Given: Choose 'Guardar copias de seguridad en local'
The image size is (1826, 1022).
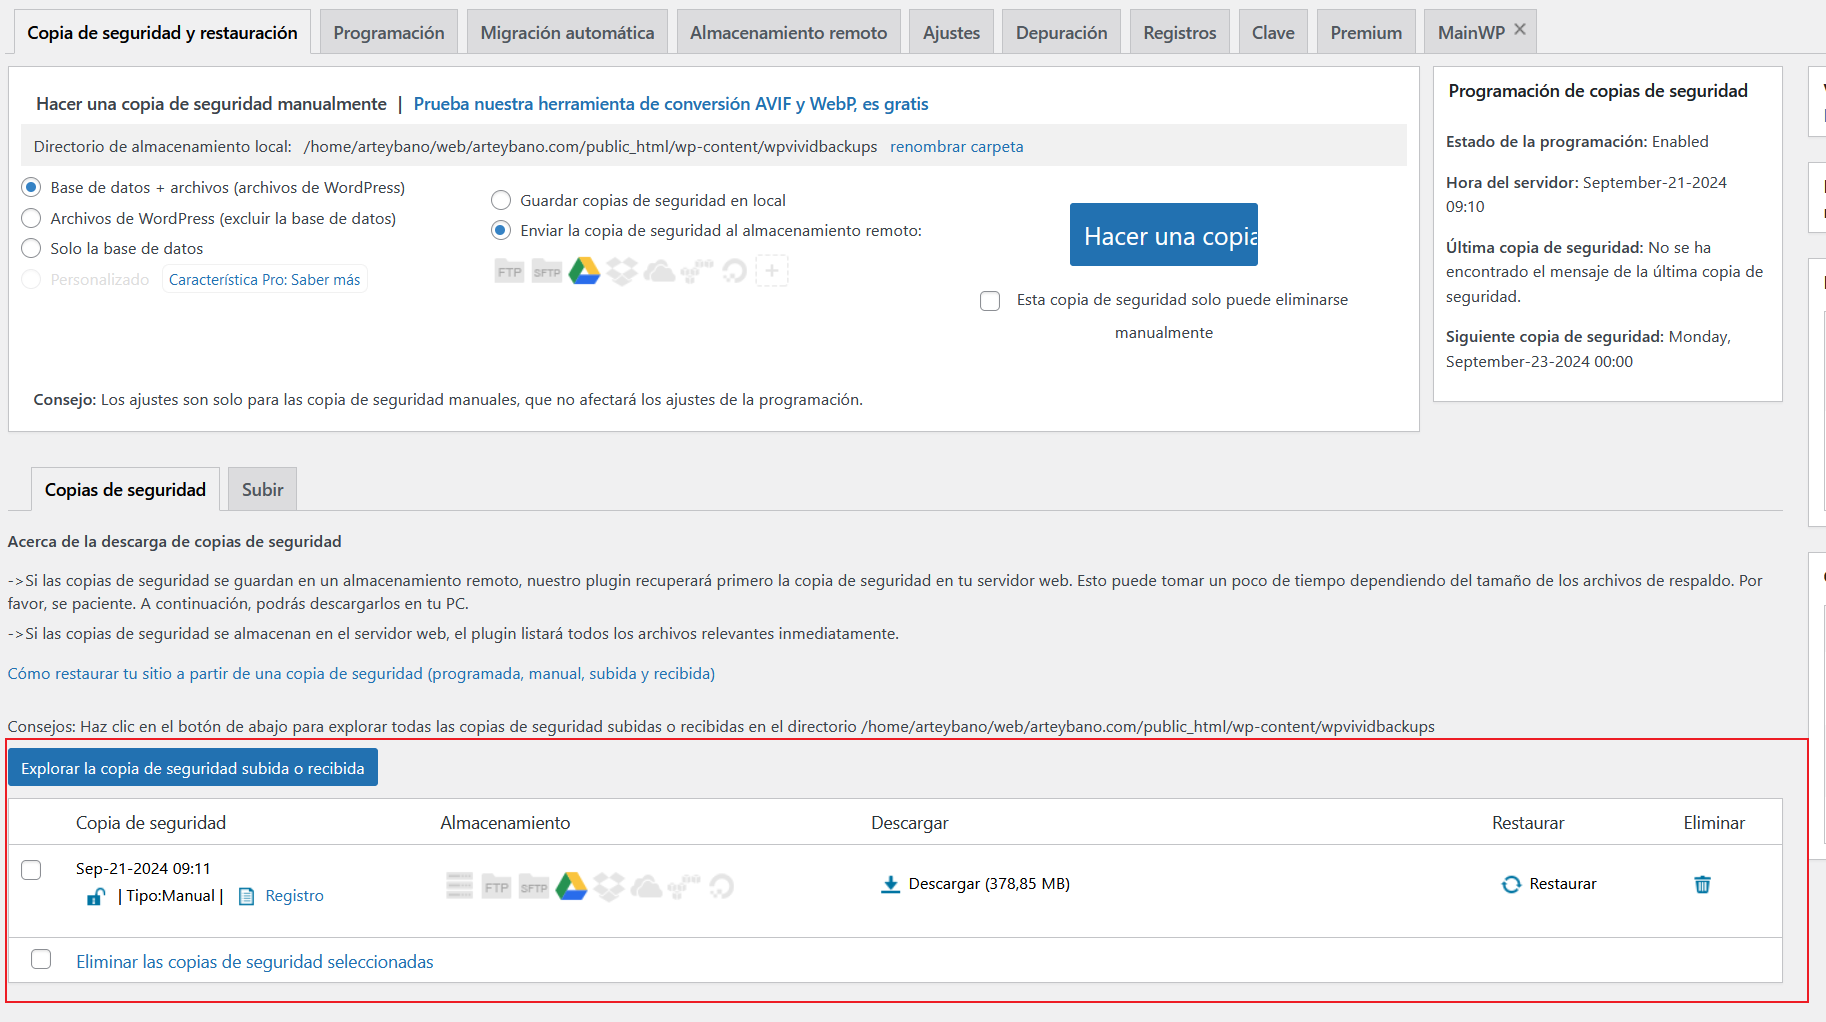Looking at the screenshot, I should (501, 200).
